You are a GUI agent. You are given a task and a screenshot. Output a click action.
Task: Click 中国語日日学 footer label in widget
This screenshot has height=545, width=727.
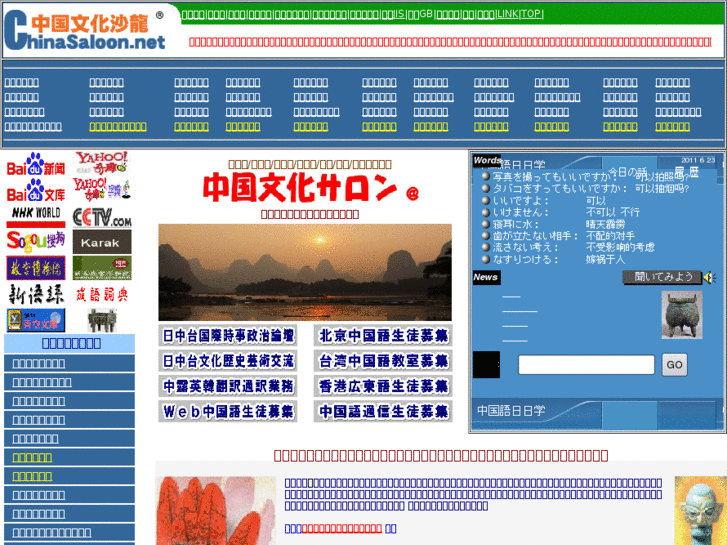511,410
